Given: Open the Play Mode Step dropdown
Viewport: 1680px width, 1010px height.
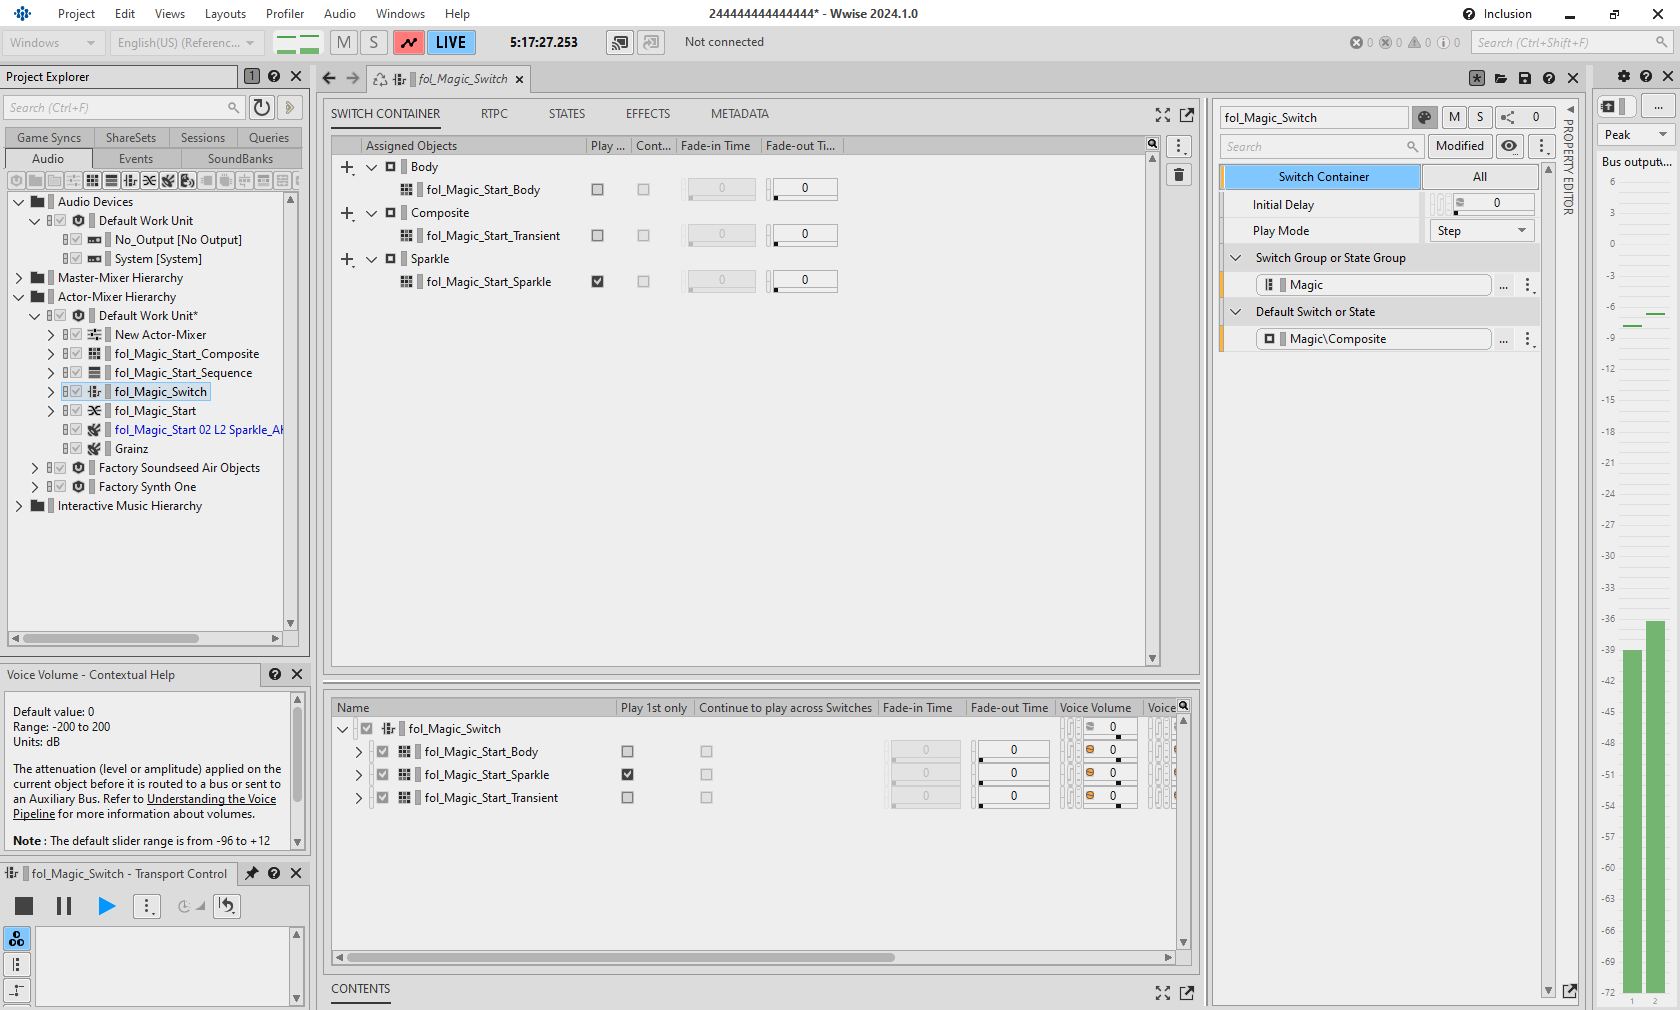Looking at the screenshot, I should 1481,231.
